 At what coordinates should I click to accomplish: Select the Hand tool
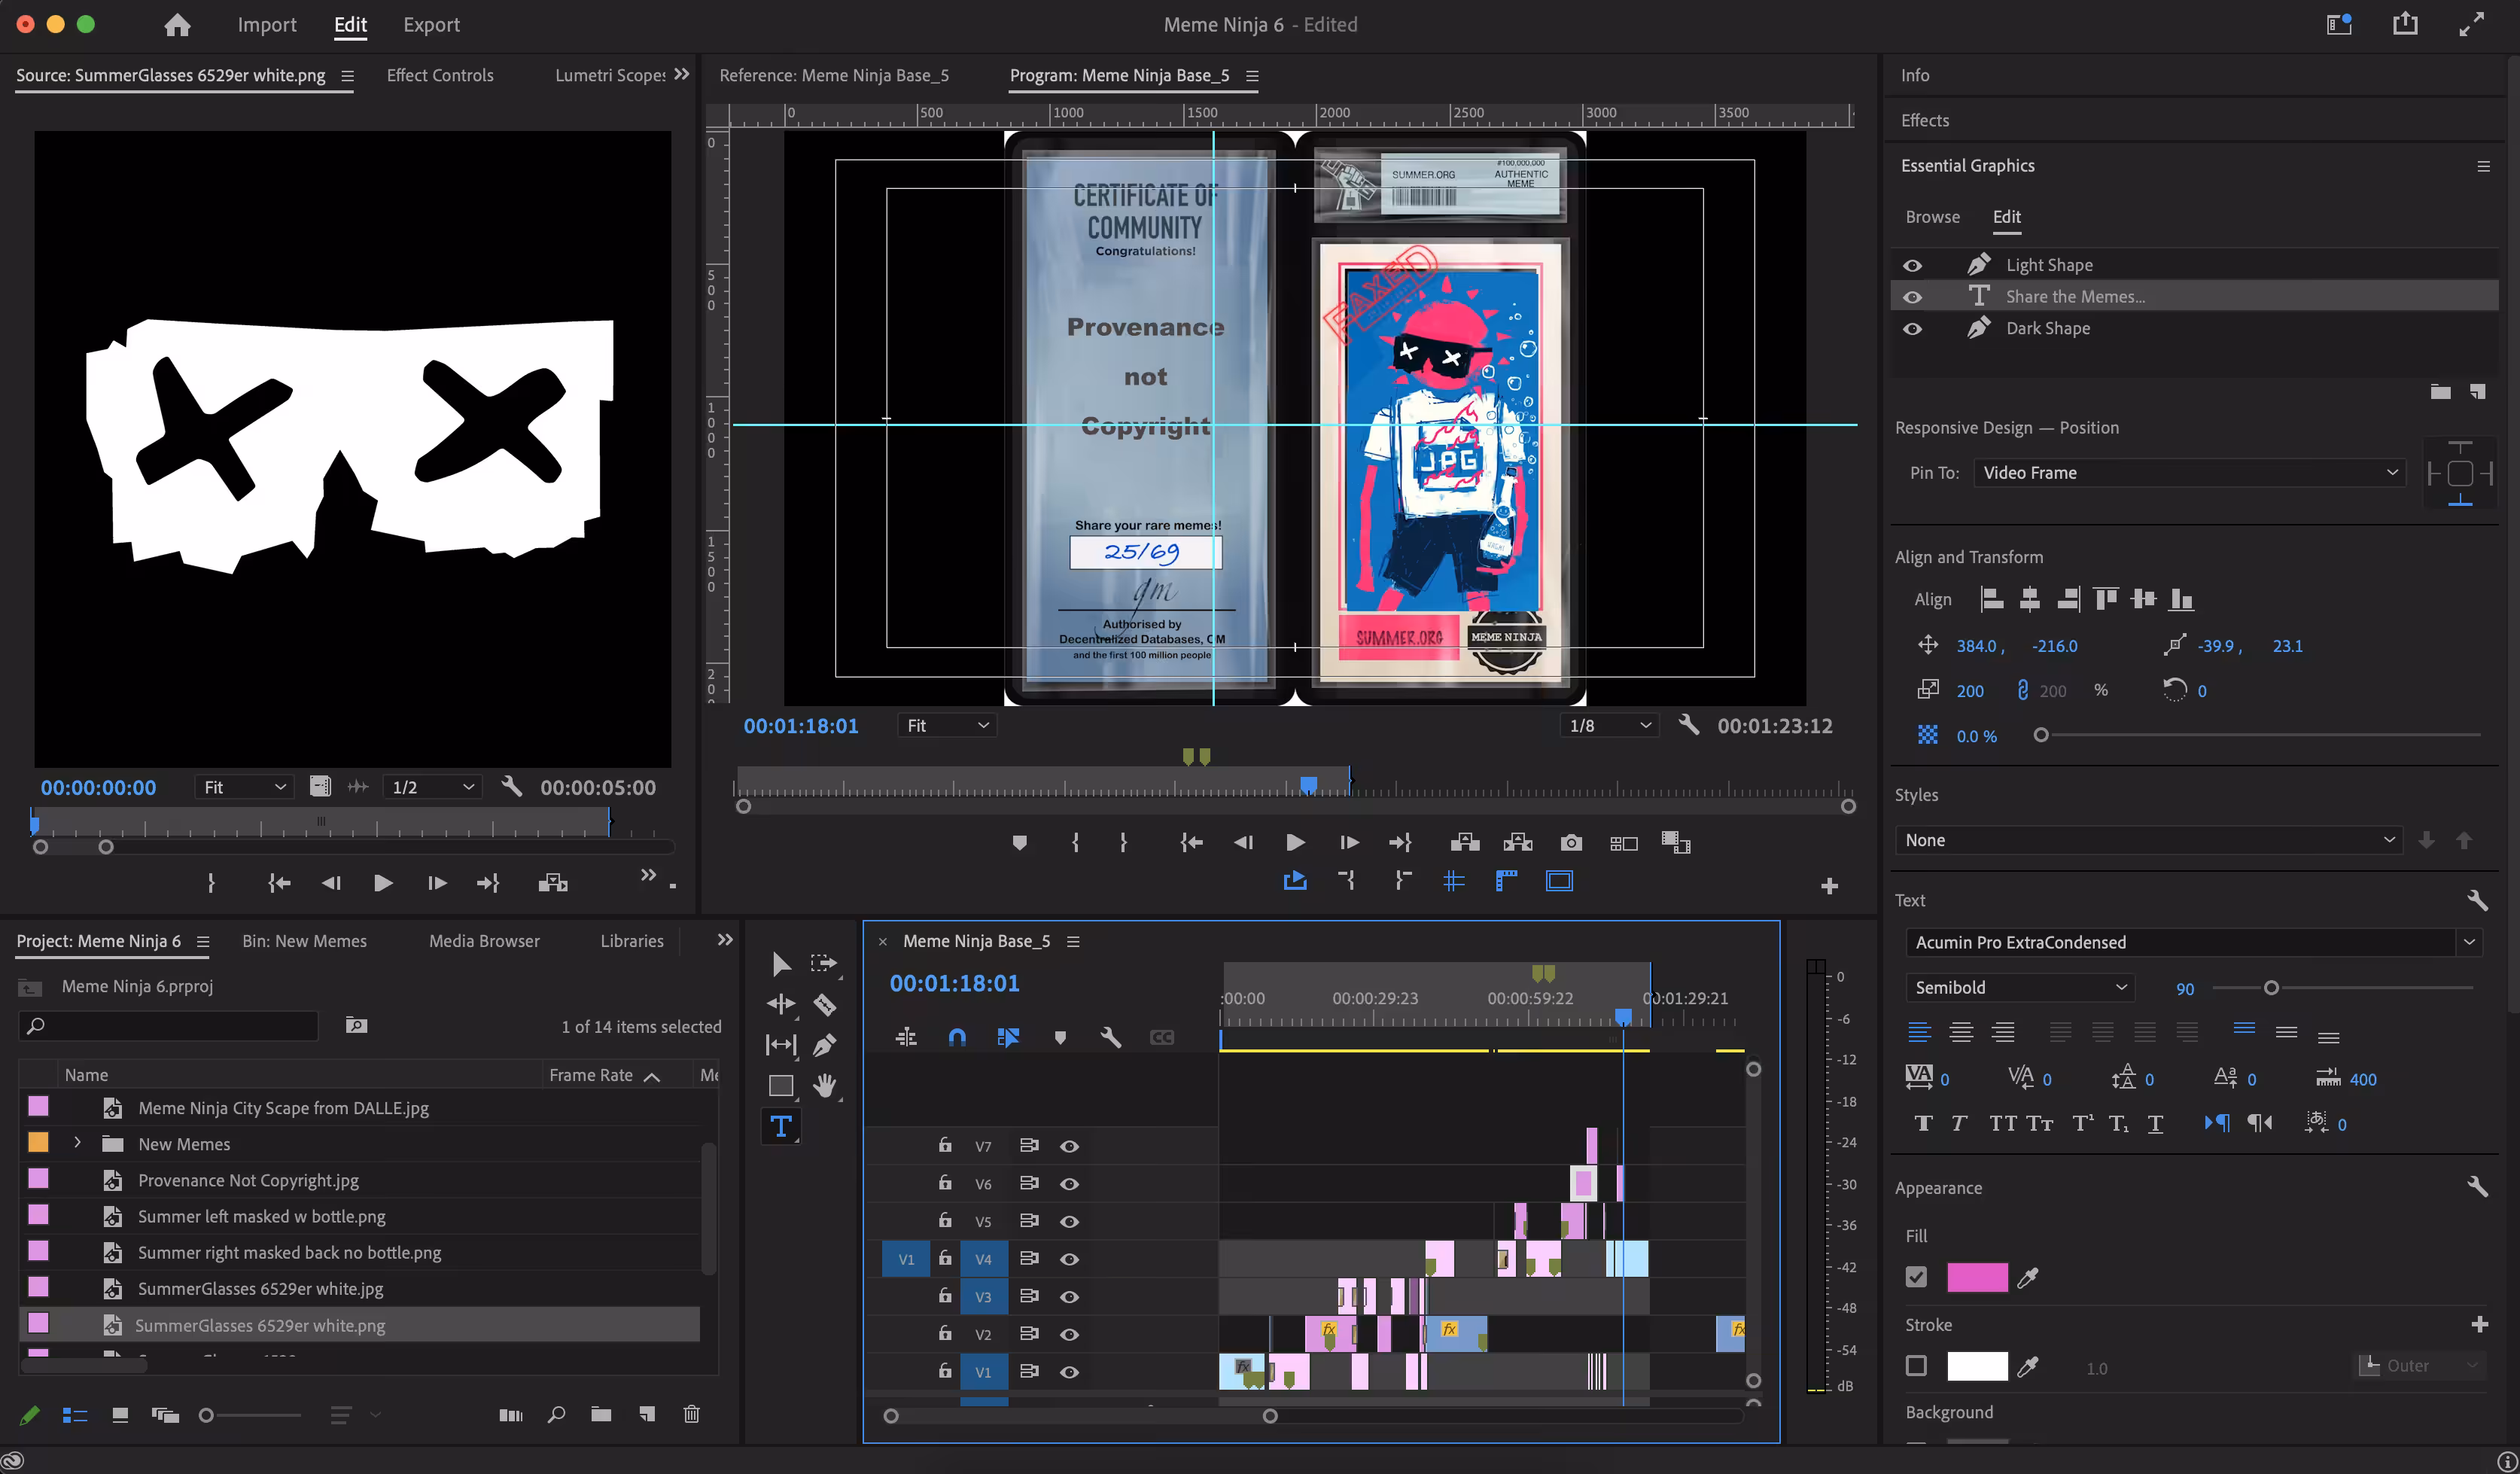click(825, 1085)
